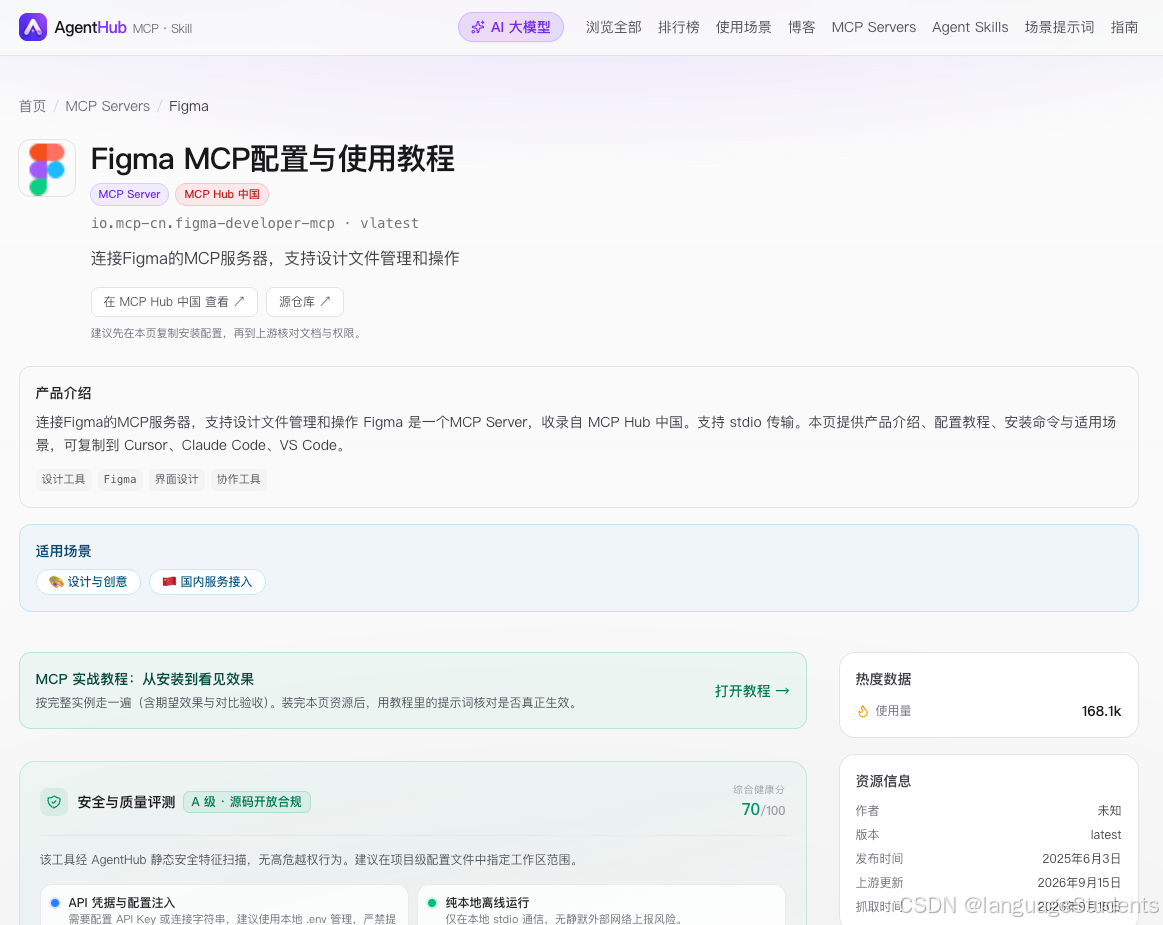Select the 设计与创意 scenario chip

(x=88, y=582)
